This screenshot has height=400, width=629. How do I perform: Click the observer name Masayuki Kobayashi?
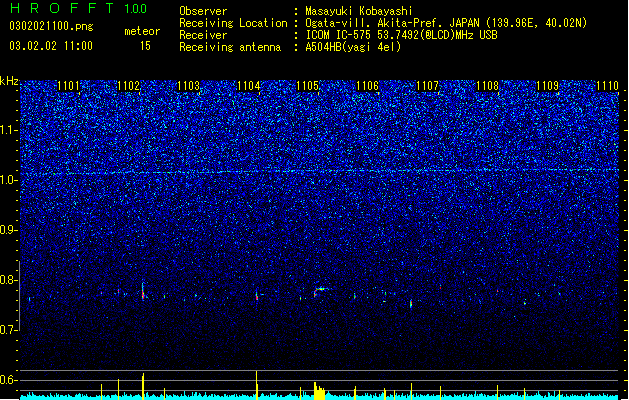(359, 11)
